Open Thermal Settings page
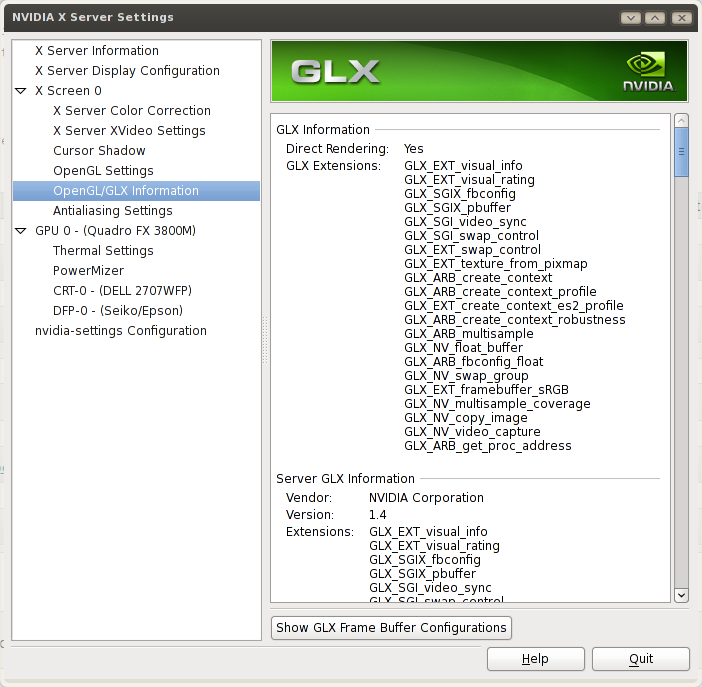 pyautogui.click(x=103, y=251)
